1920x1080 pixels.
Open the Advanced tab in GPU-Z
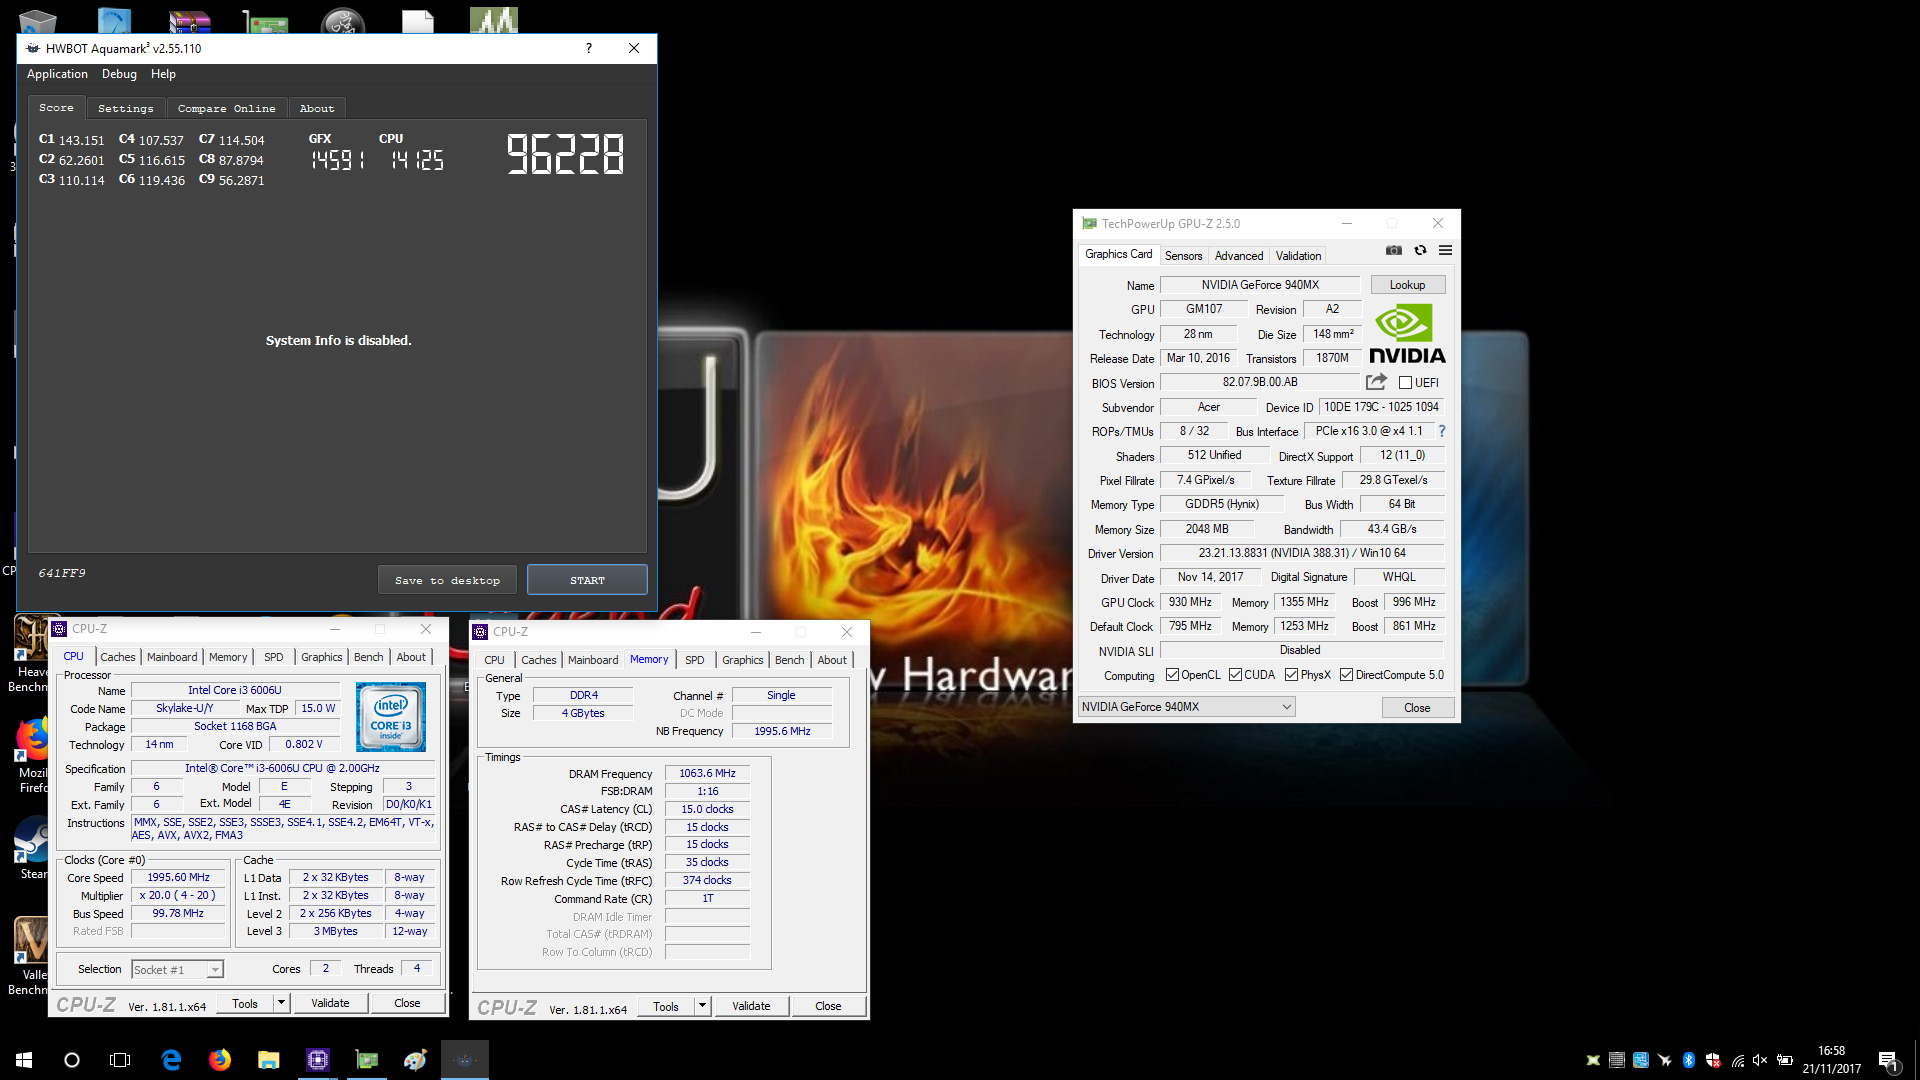[x=1238, y=256]
